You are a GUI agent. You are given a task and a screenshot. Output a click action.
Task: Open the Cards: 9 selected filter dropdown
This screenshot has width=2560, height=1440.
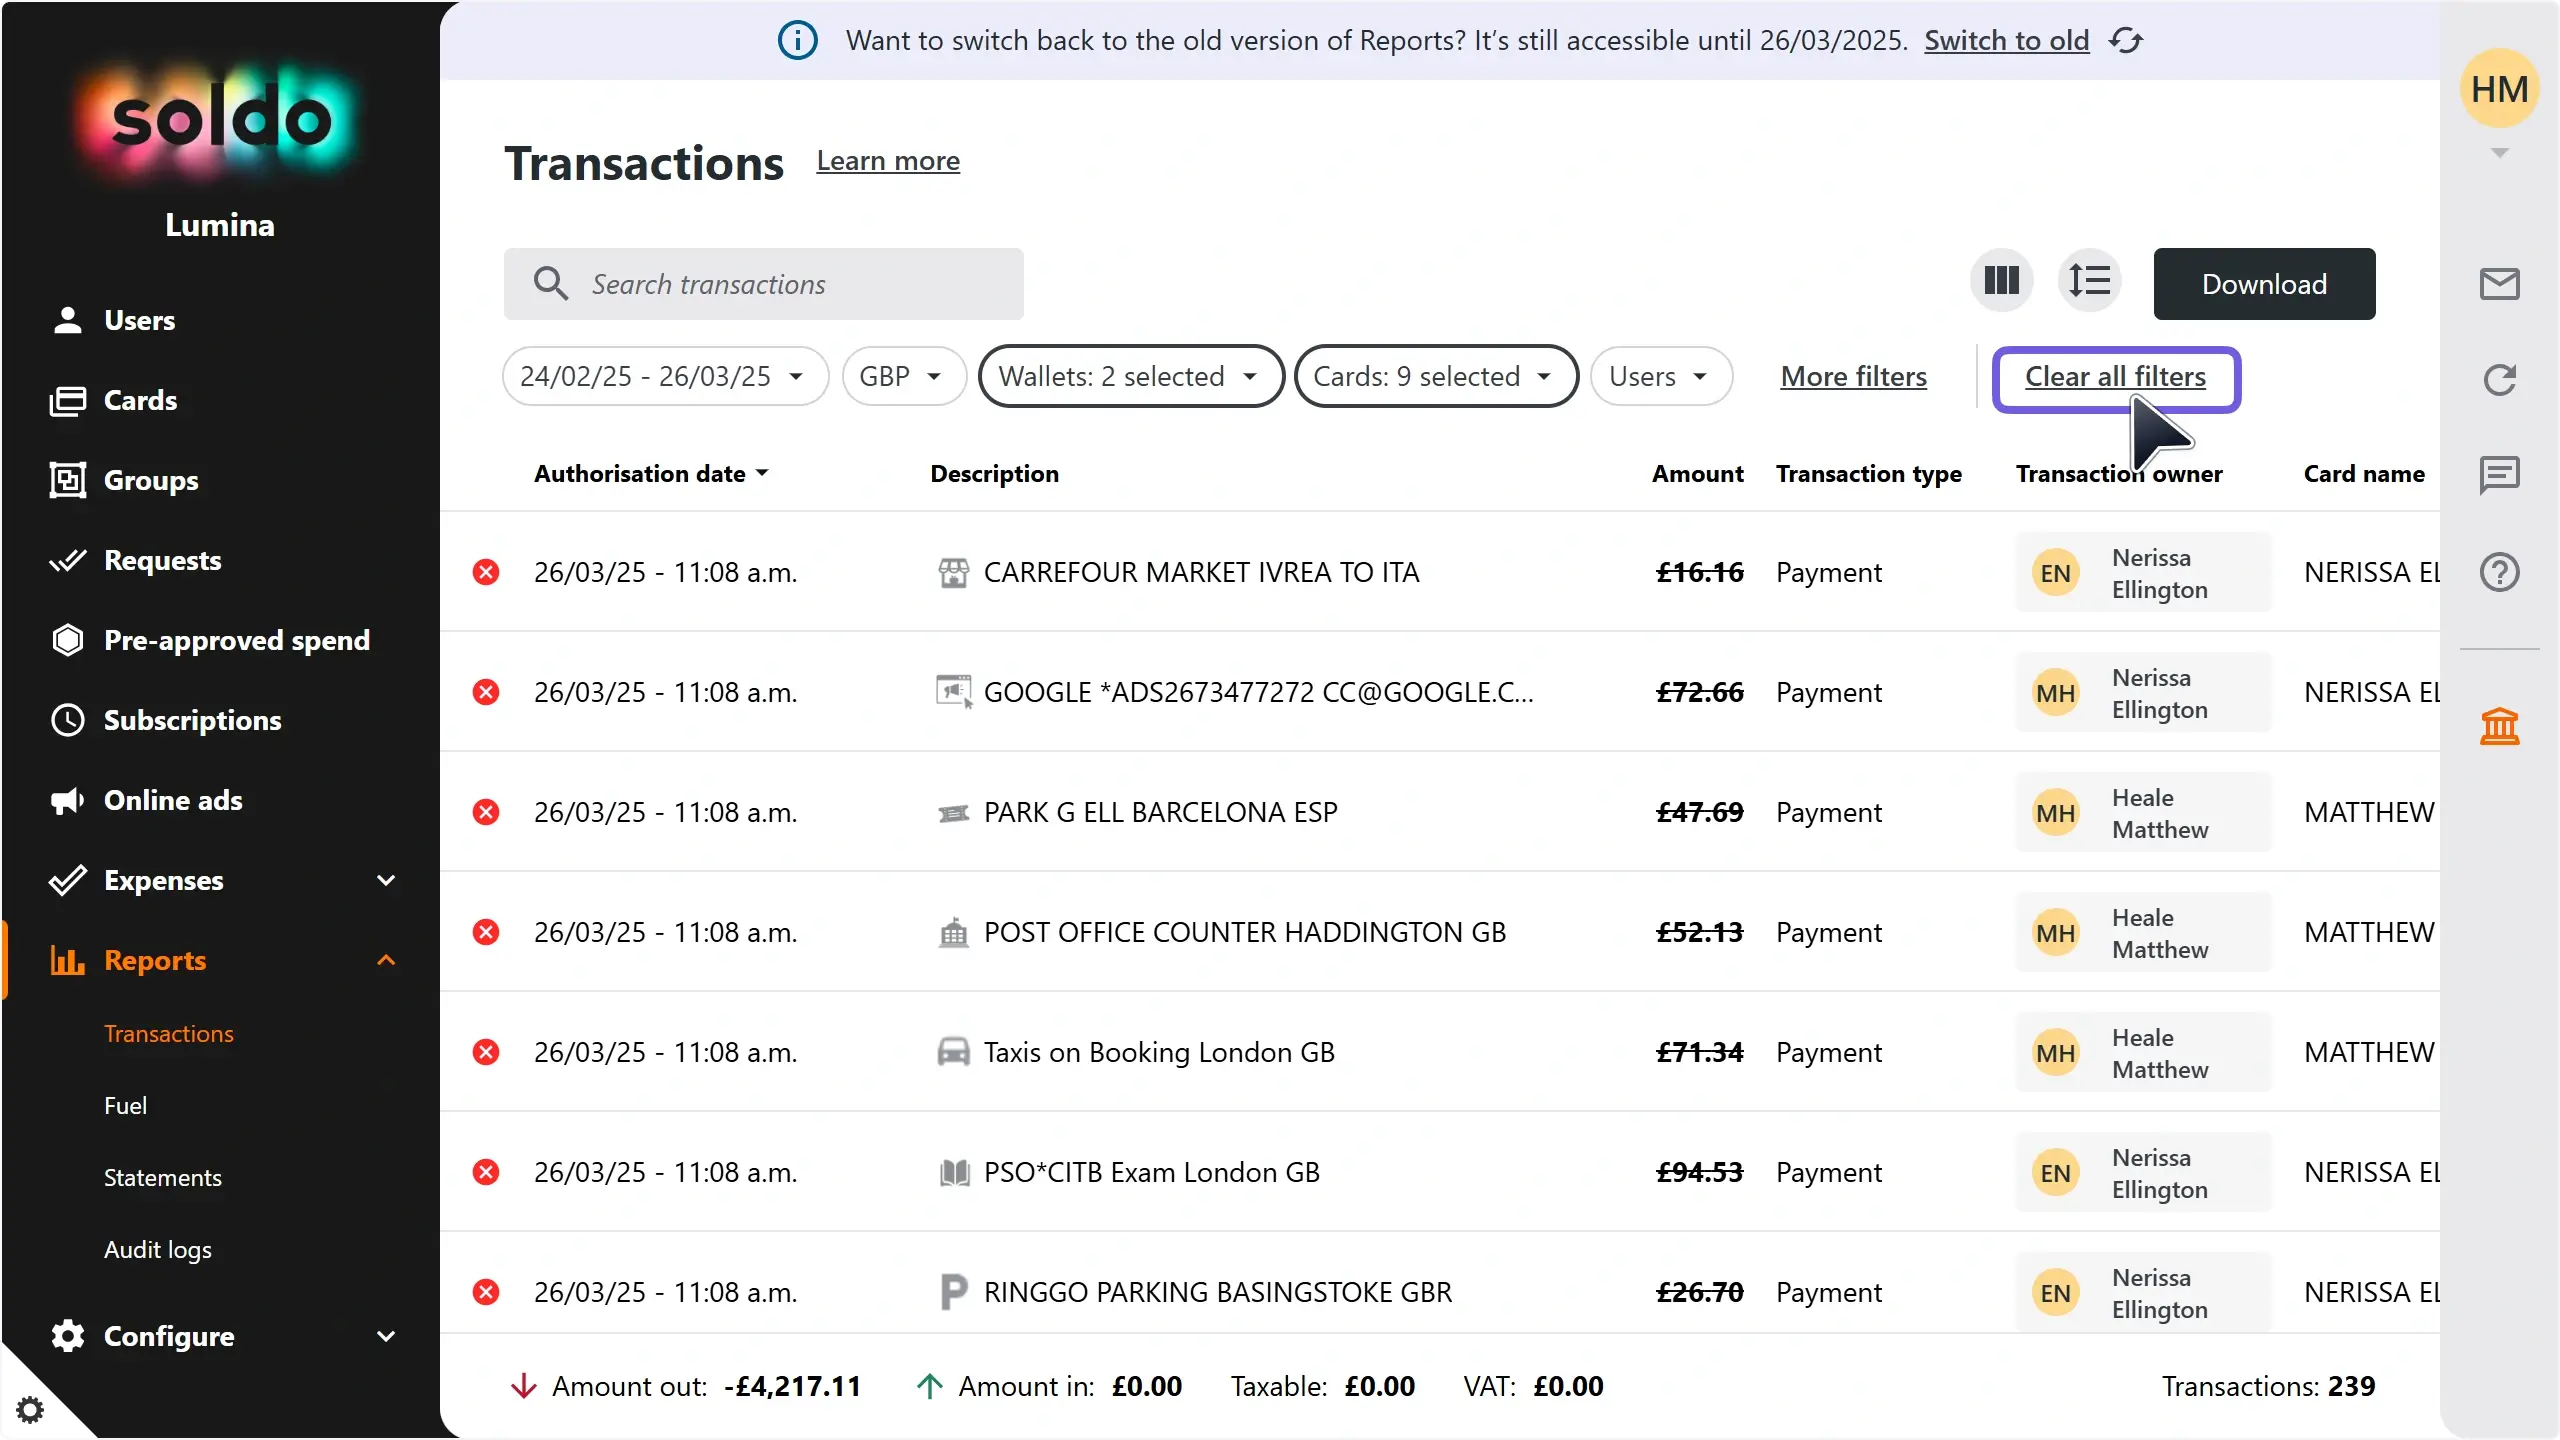[x=1437, y=376]
